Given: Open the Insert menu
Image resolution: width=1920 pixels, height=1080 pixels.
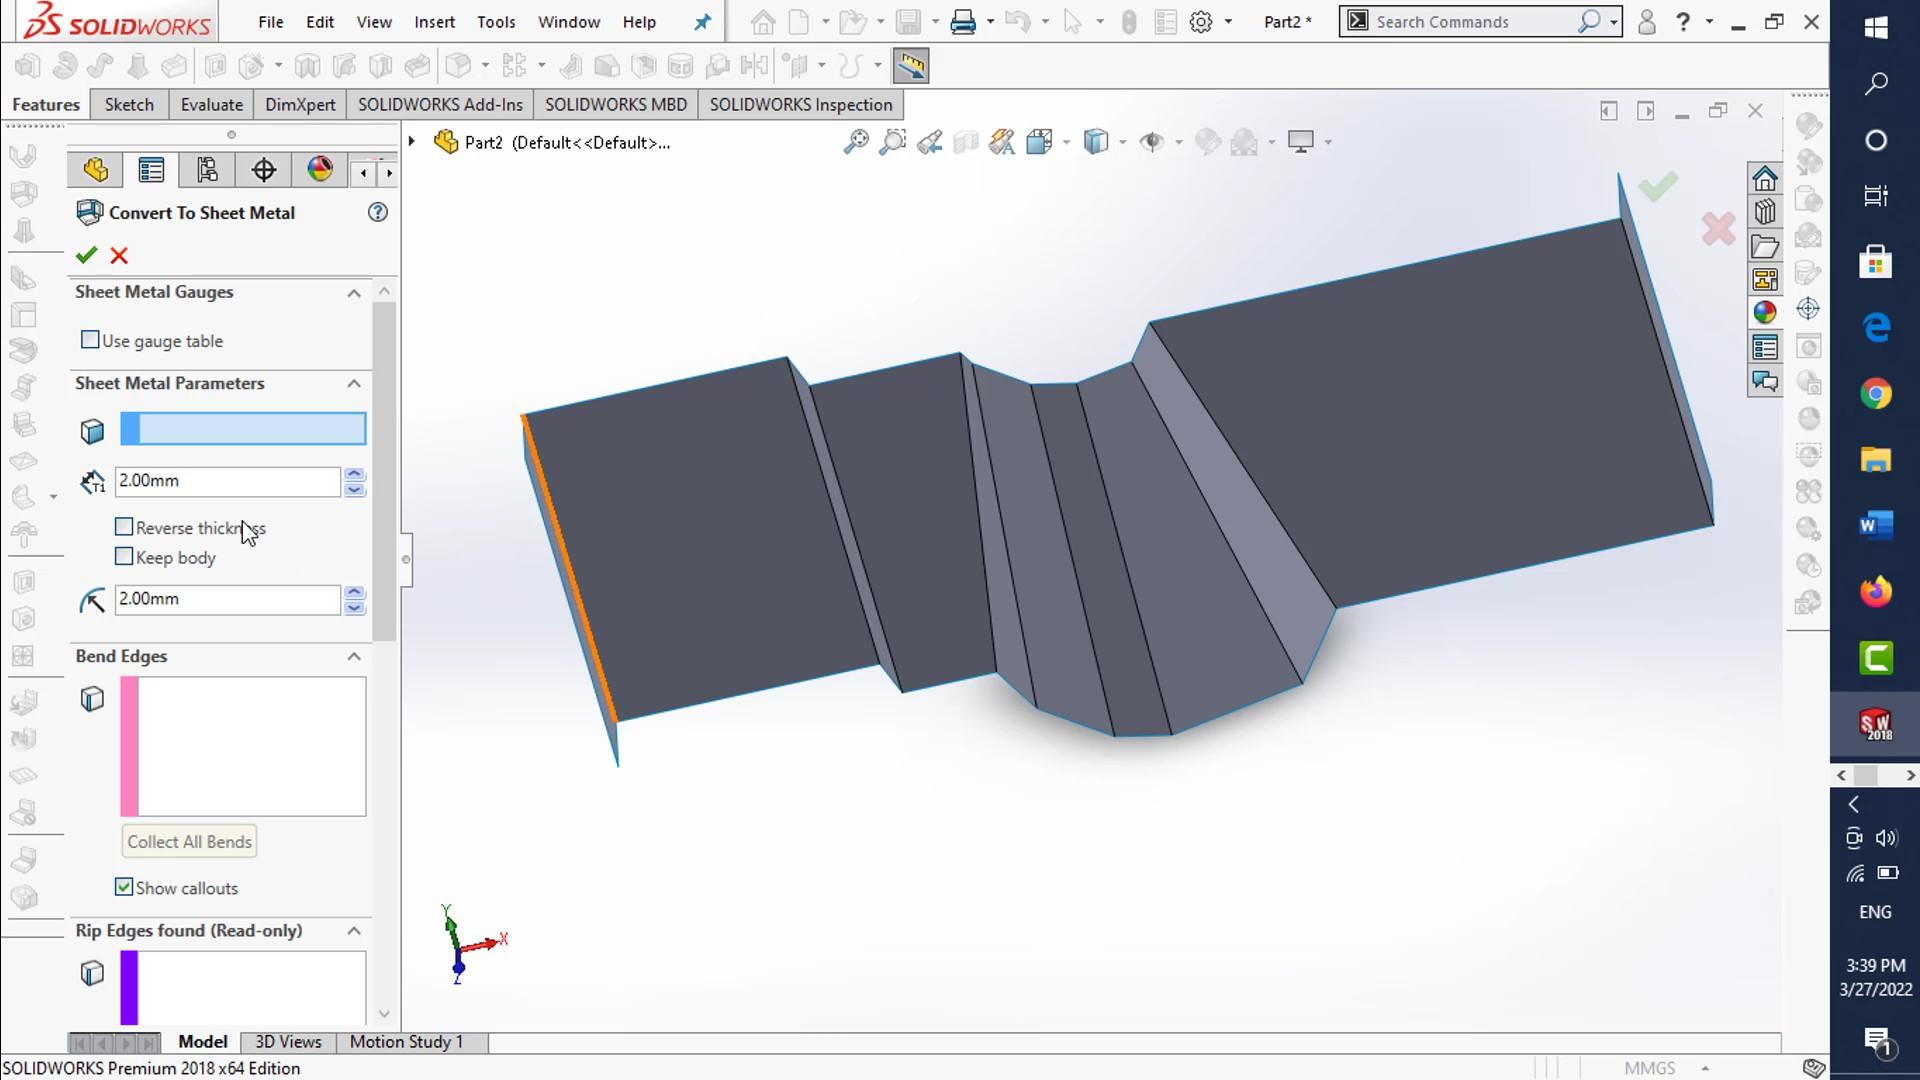Looking at the screenshot, I should (435, 21).
